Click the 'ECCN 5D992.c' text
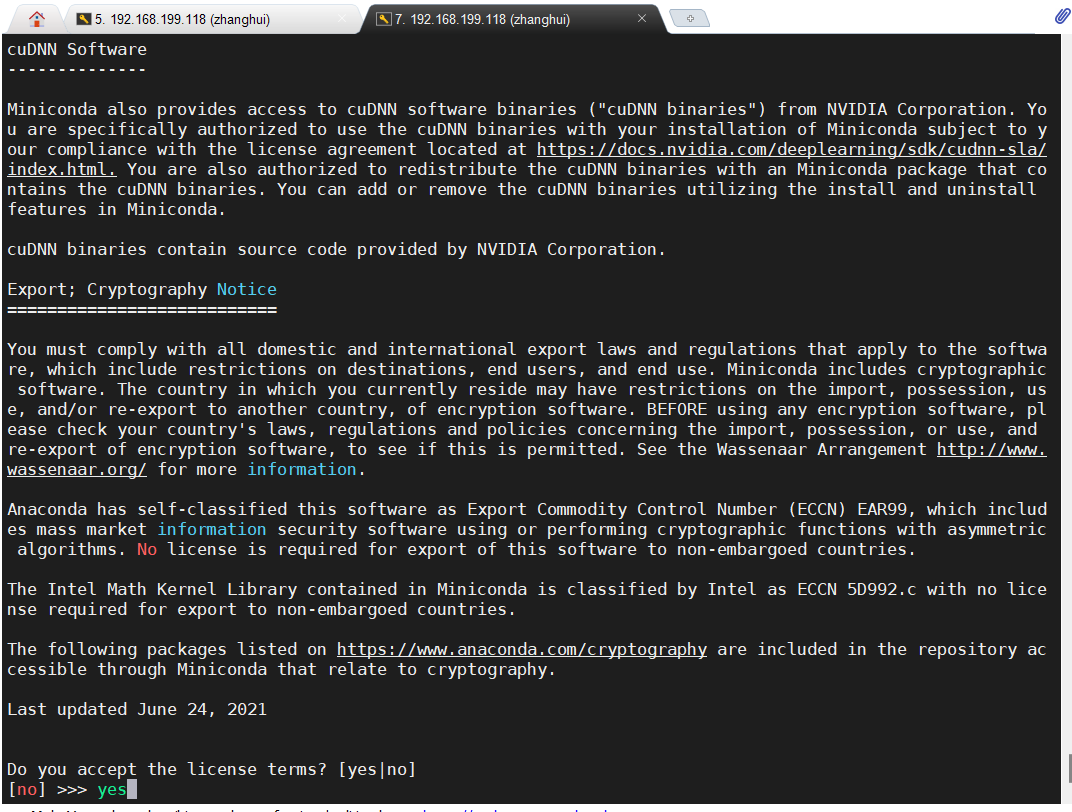The height and width of the screenshot is (812, 1072). pyautogui.click(x=857, y=589)
